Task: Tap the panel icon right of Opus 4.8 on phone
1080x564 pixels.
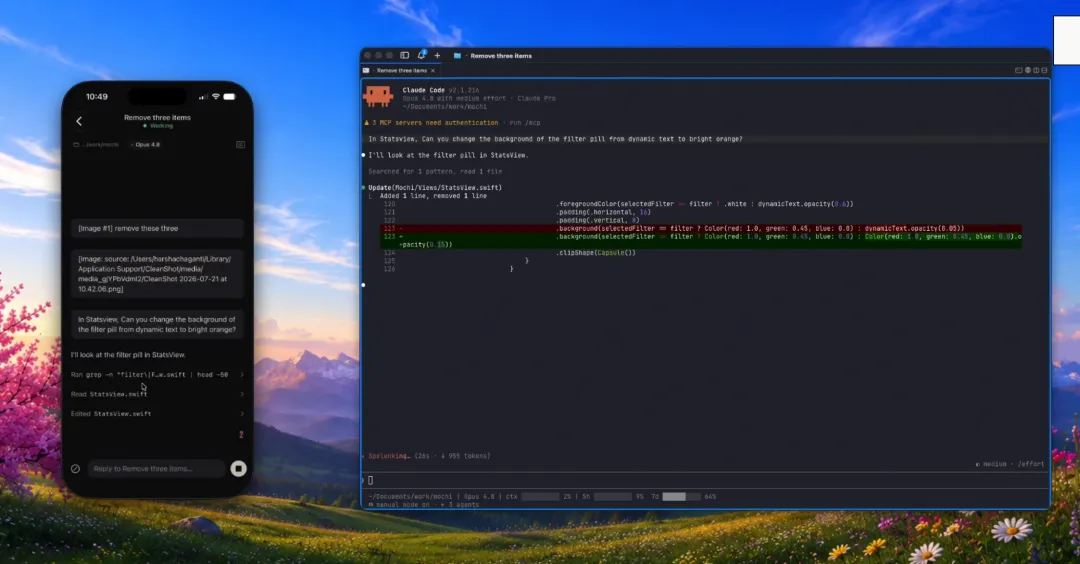Action: pyautogui.click(x=240, y=145)
